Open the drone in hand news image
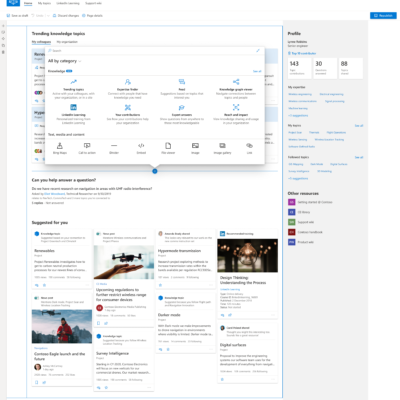 tap(124, 262)
